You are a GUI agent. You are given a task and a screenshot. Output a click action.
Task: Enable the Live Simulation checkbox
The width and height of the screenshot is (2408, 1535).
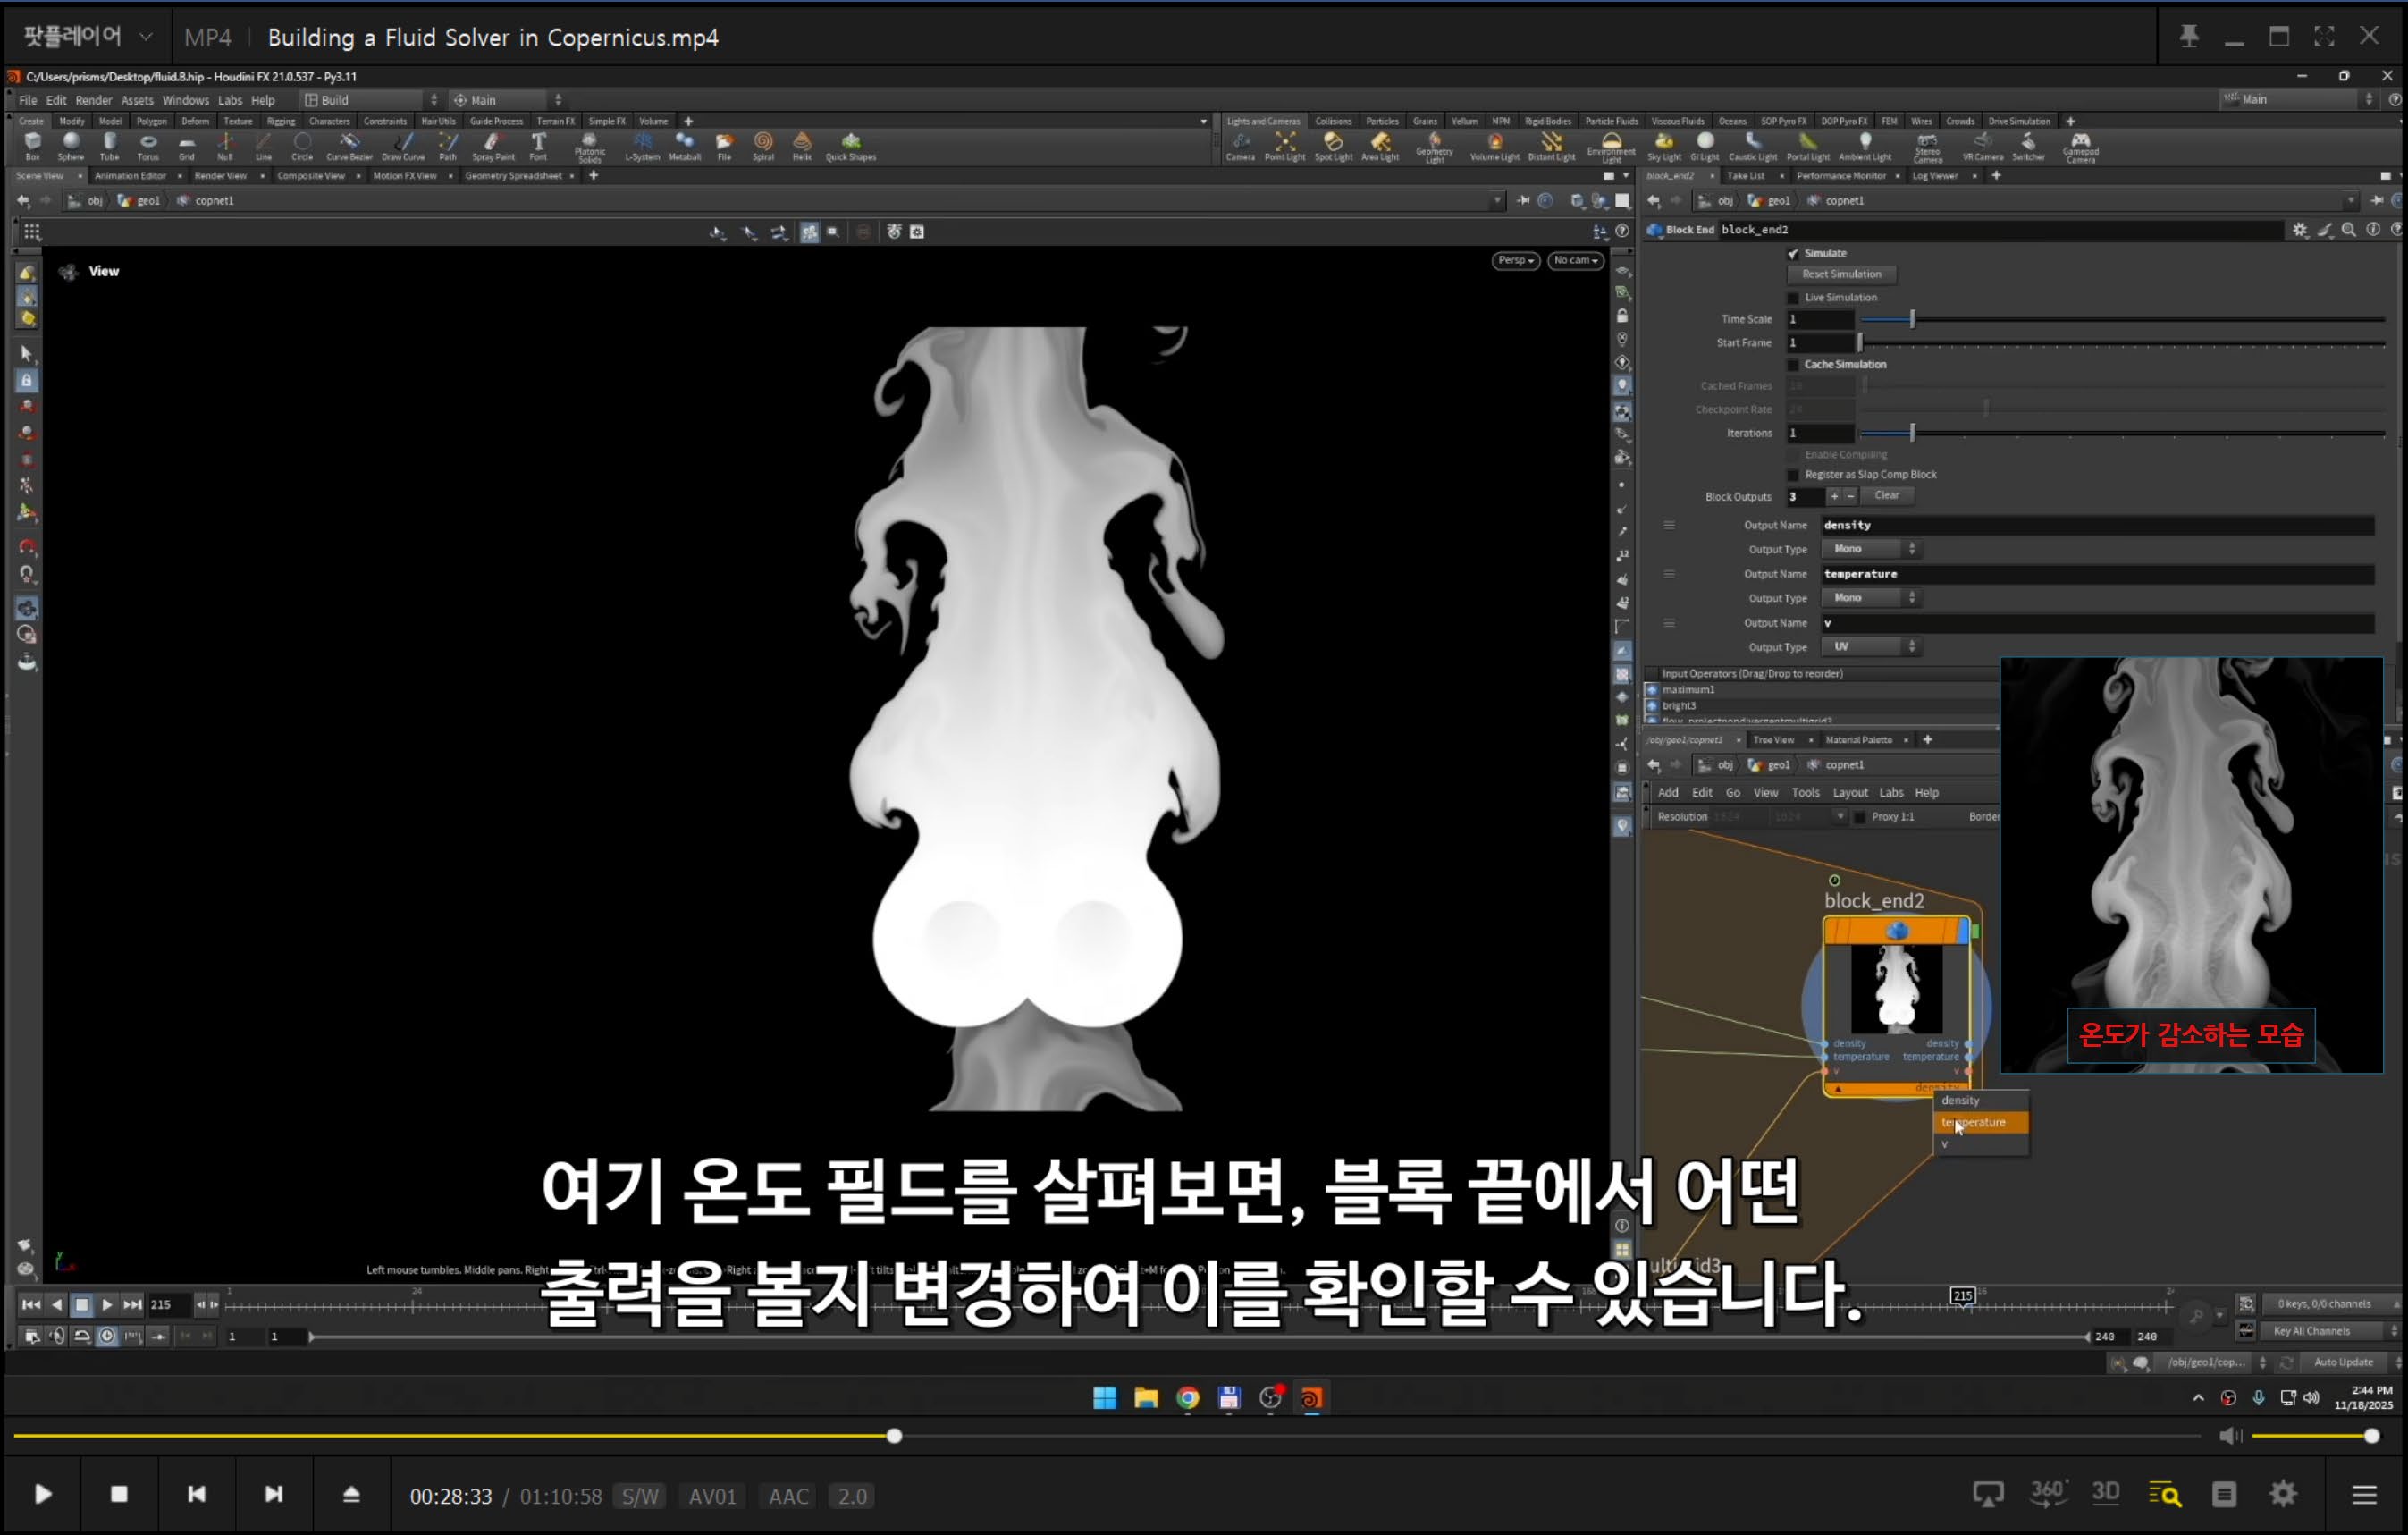[1793, 298]
